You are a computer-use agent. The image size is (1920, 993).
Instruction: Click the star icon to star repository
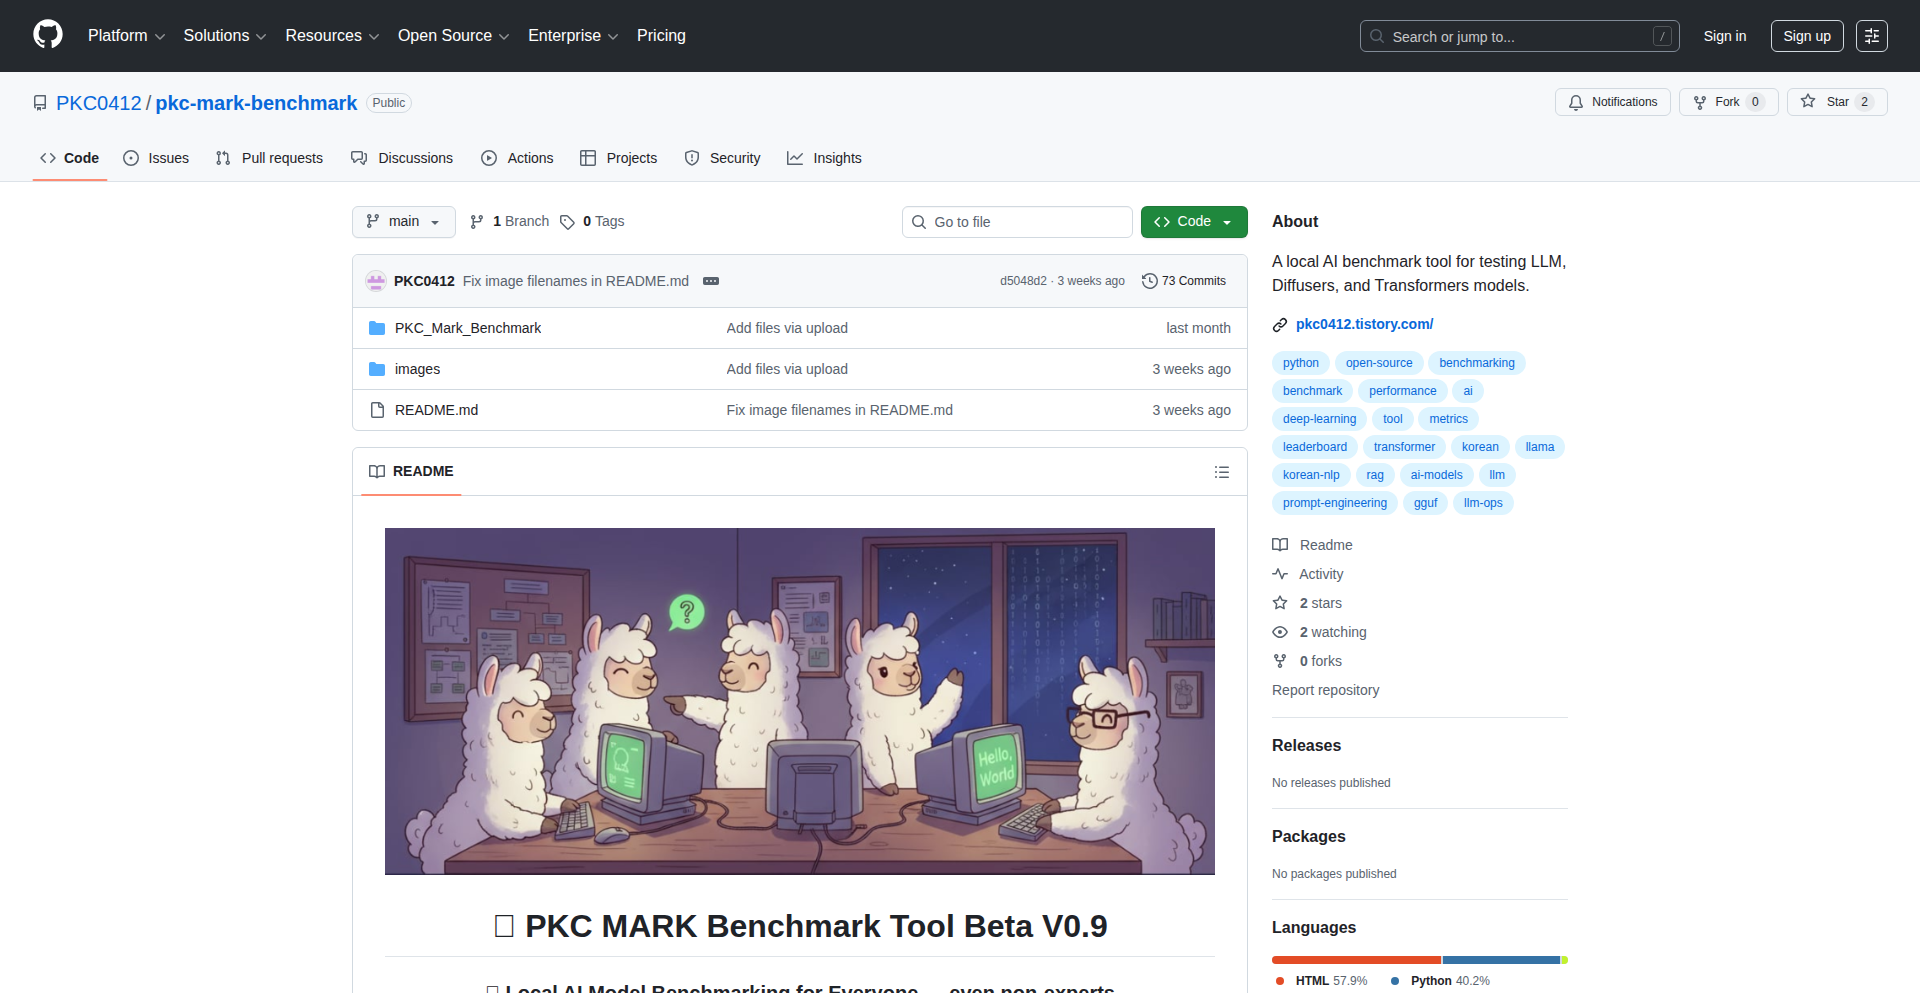pos(1808,101)
